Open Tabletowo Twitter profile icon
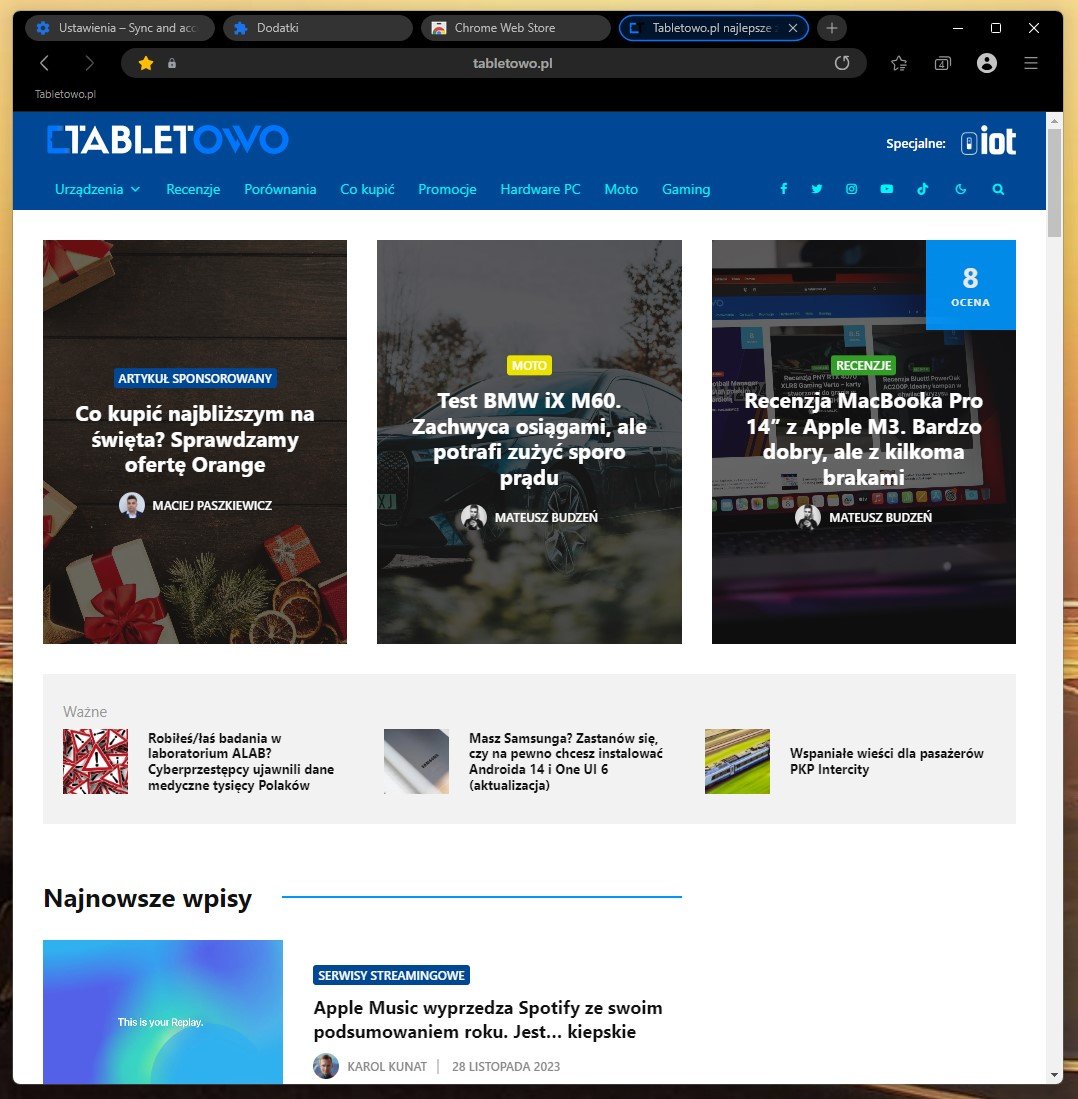This screenshot has height=1099, width=1078. coord(817,189)
